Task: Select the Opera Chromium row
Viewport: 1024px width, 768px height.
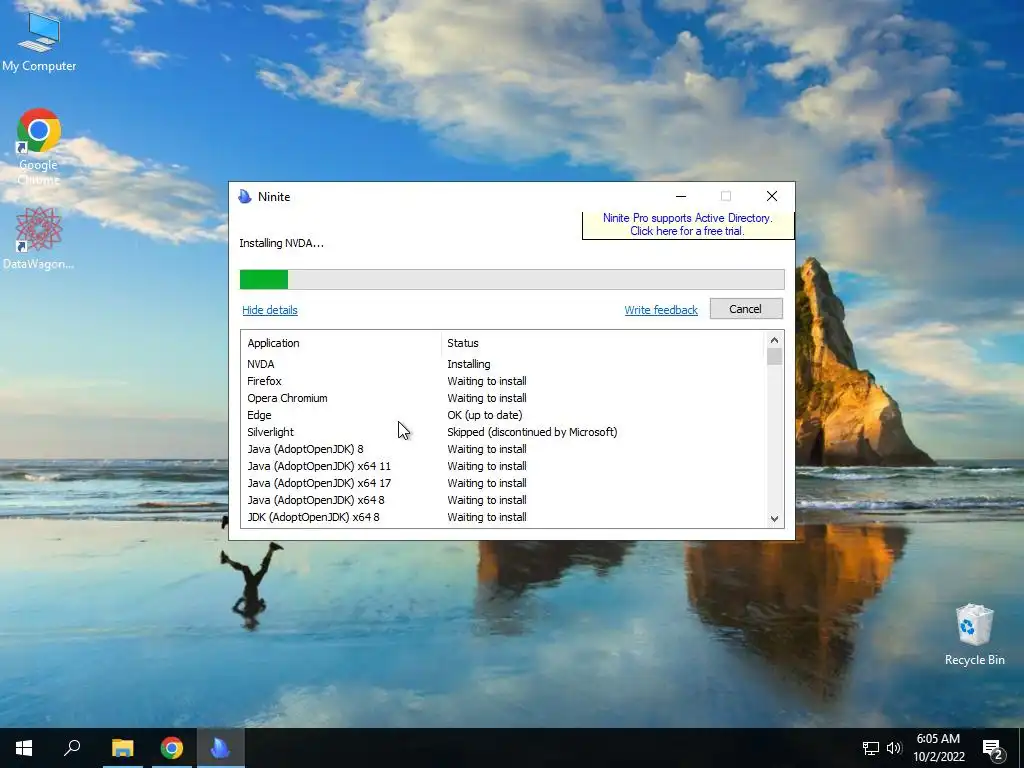Action: [504, 398]
